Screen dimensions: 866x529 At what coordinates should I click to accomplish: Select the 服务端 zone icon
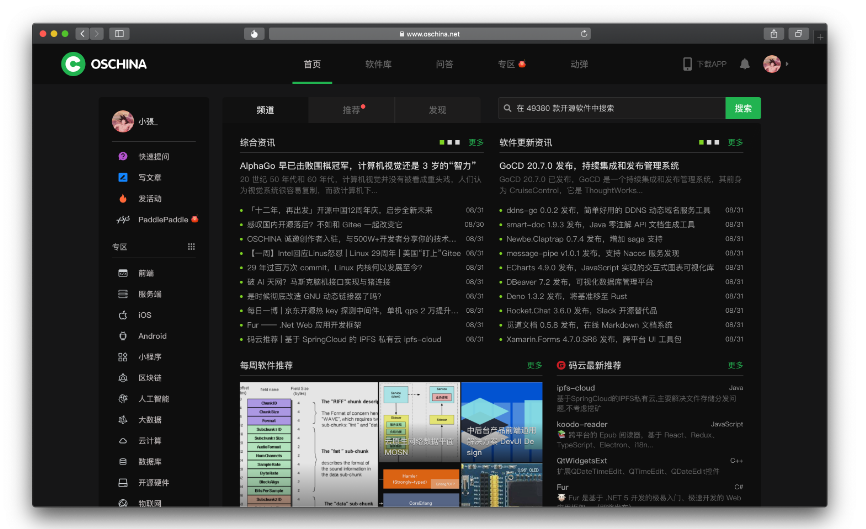tap(123, 294)
